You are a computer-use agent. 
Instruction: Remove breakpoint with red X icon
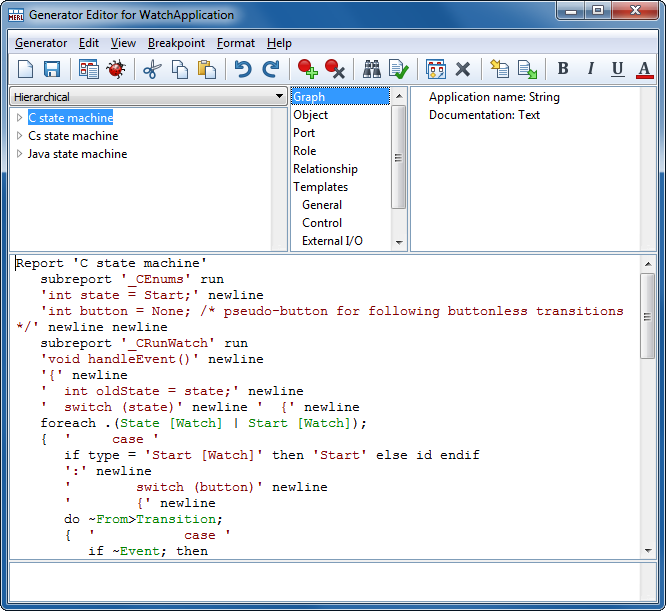coord(335,69)
